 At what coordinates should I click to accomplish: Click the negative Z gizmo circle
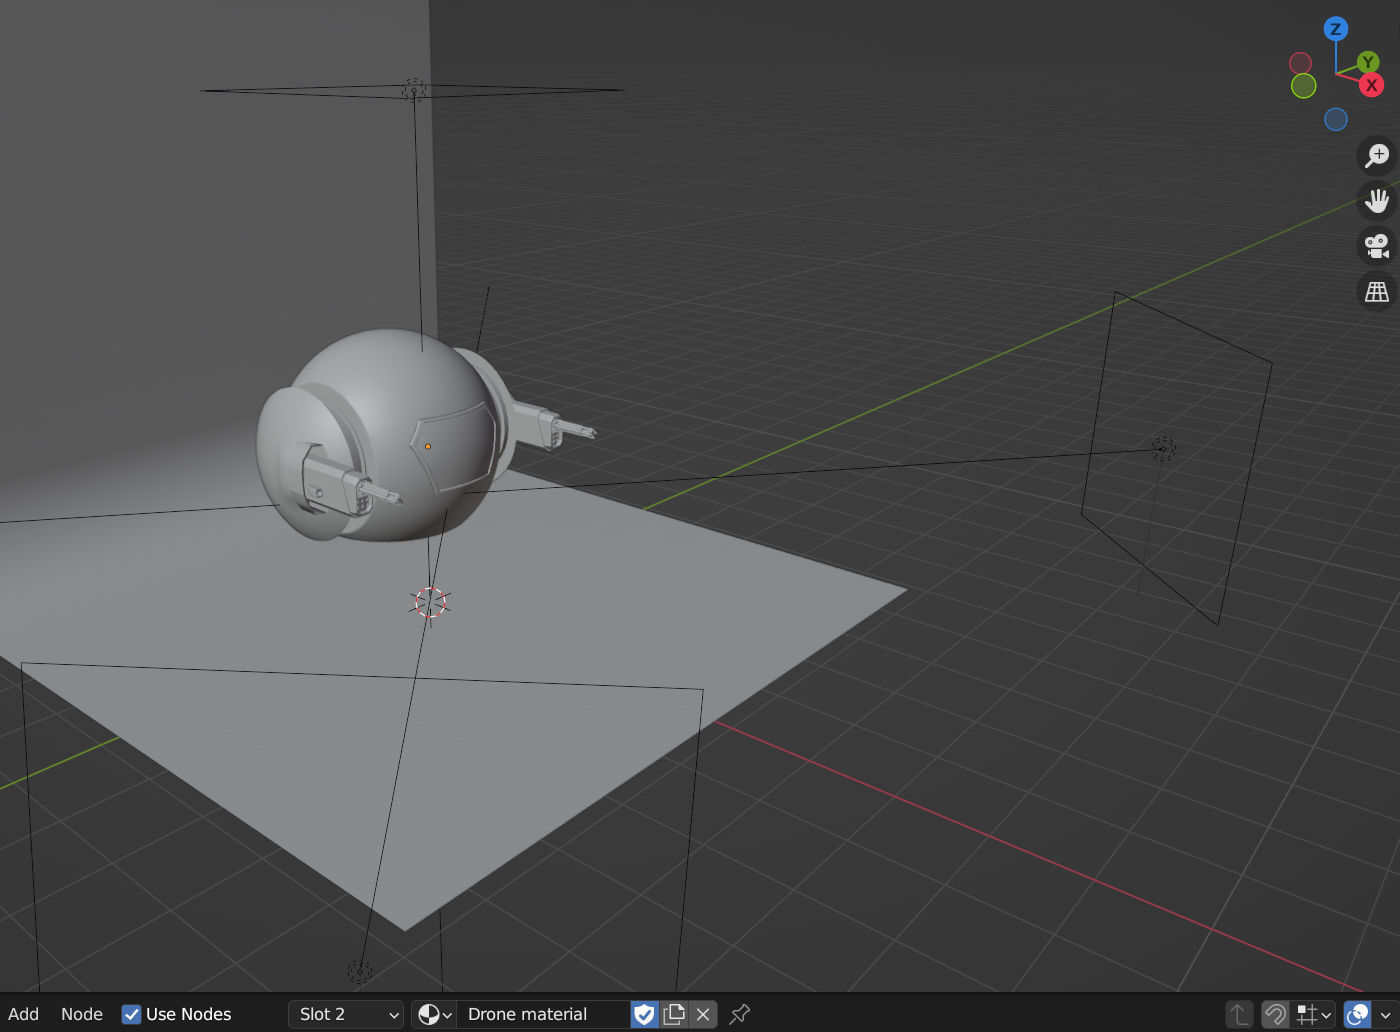point(1336,120)
